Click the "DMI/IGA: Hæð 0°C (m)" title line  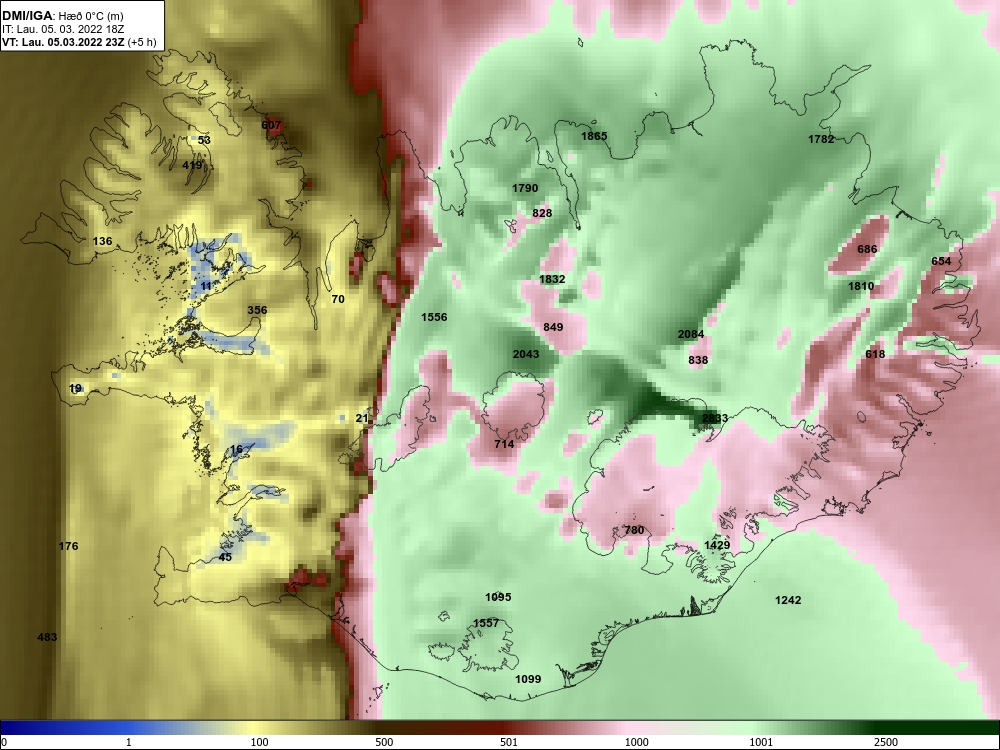pyautogui.click(x=62, y=16)
